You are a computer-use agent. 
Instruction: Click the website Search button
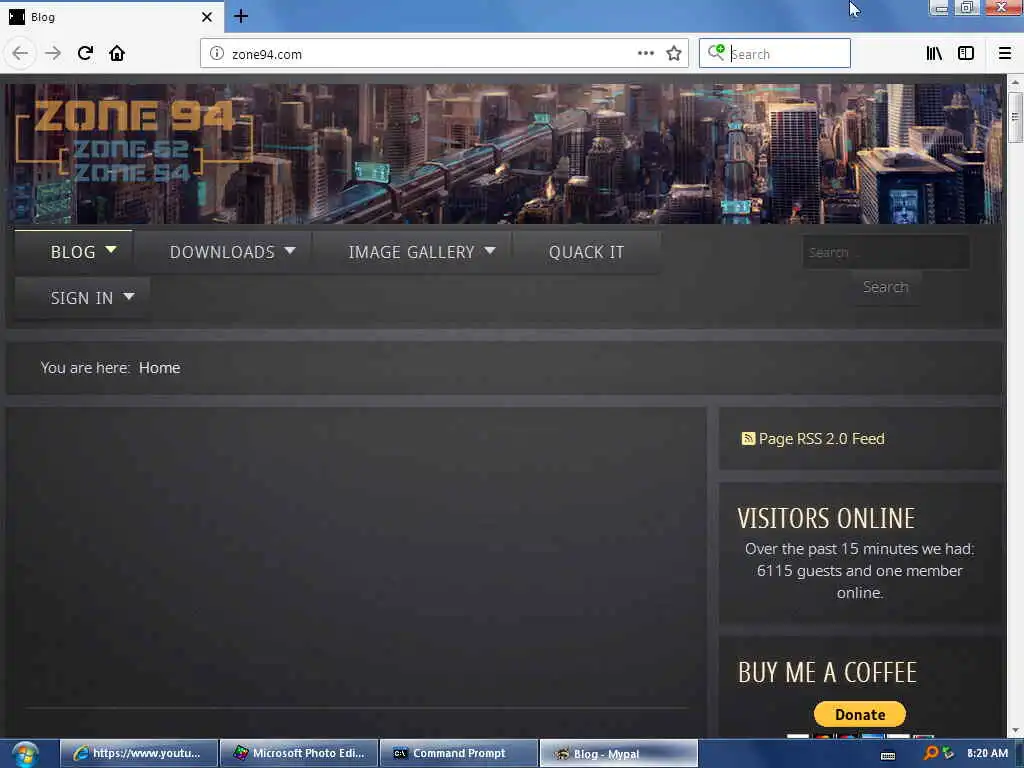(886, 287)
